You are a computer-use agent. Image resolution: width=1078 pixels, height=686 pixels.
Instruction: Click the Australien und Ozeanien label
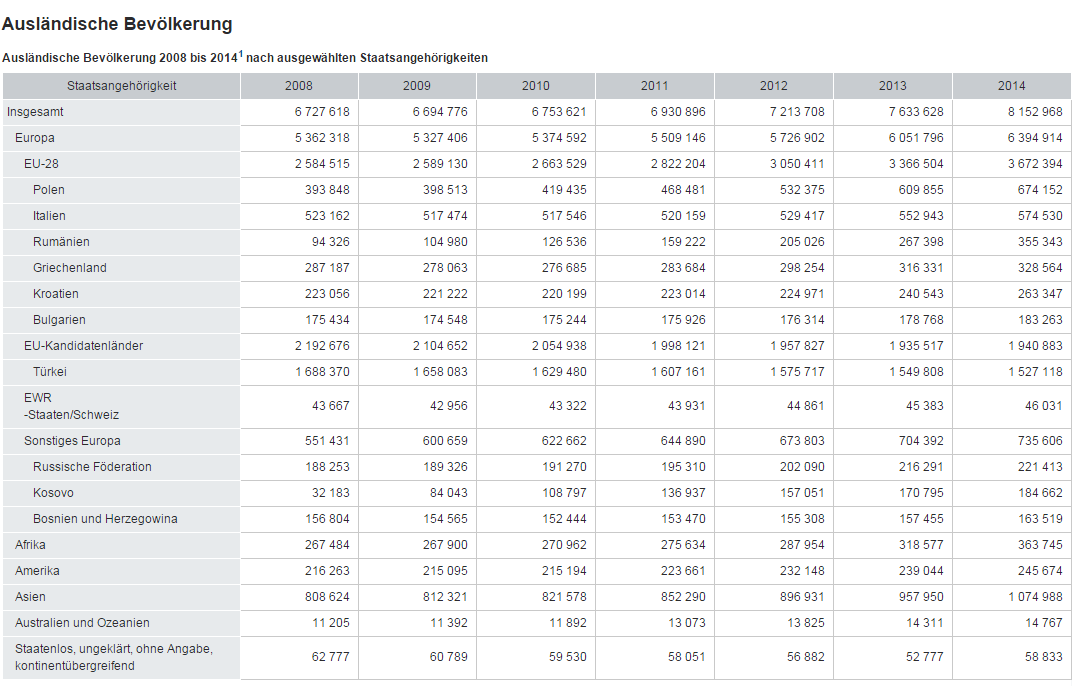click(82, 623)
